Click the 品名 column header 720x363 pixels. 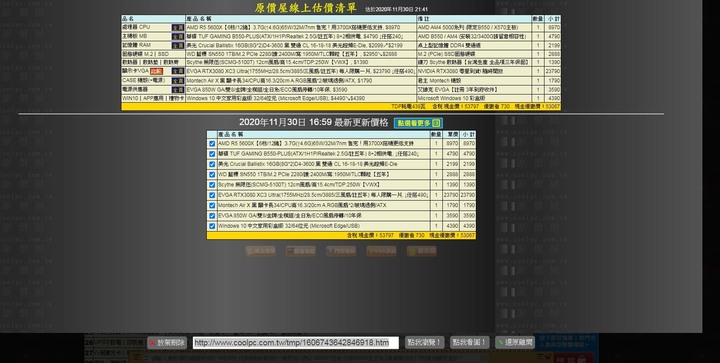coord(153,19)
